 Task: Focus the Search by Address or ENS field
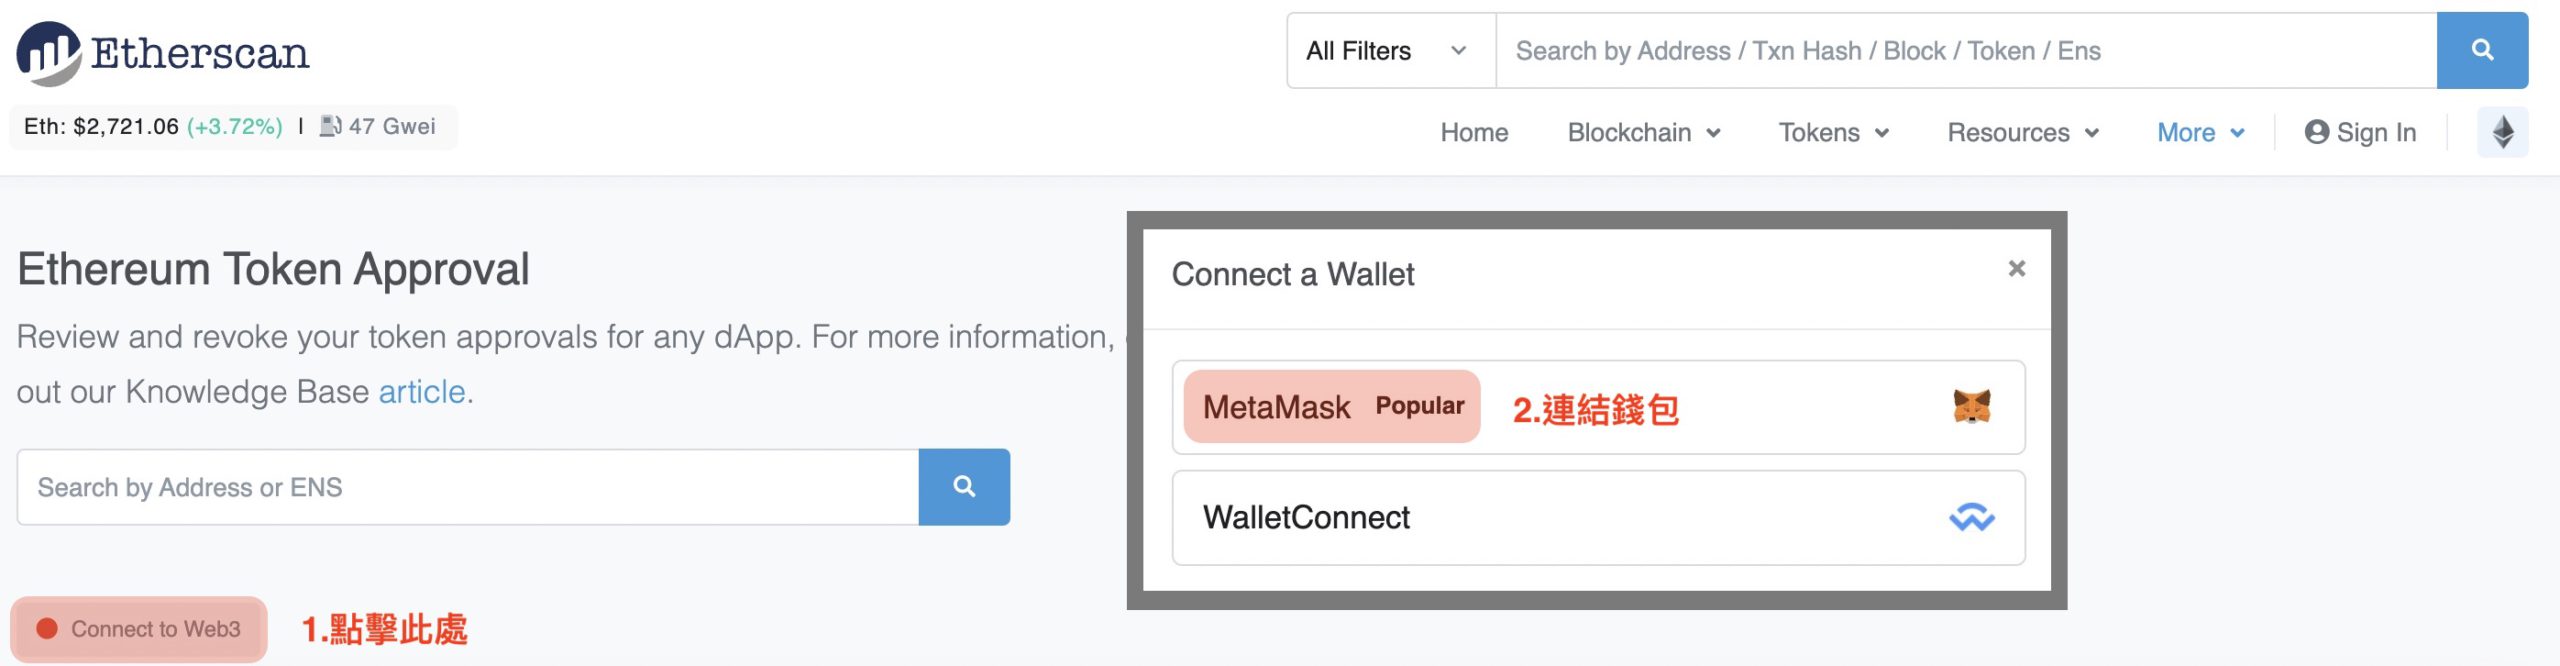tap(467, 487)
